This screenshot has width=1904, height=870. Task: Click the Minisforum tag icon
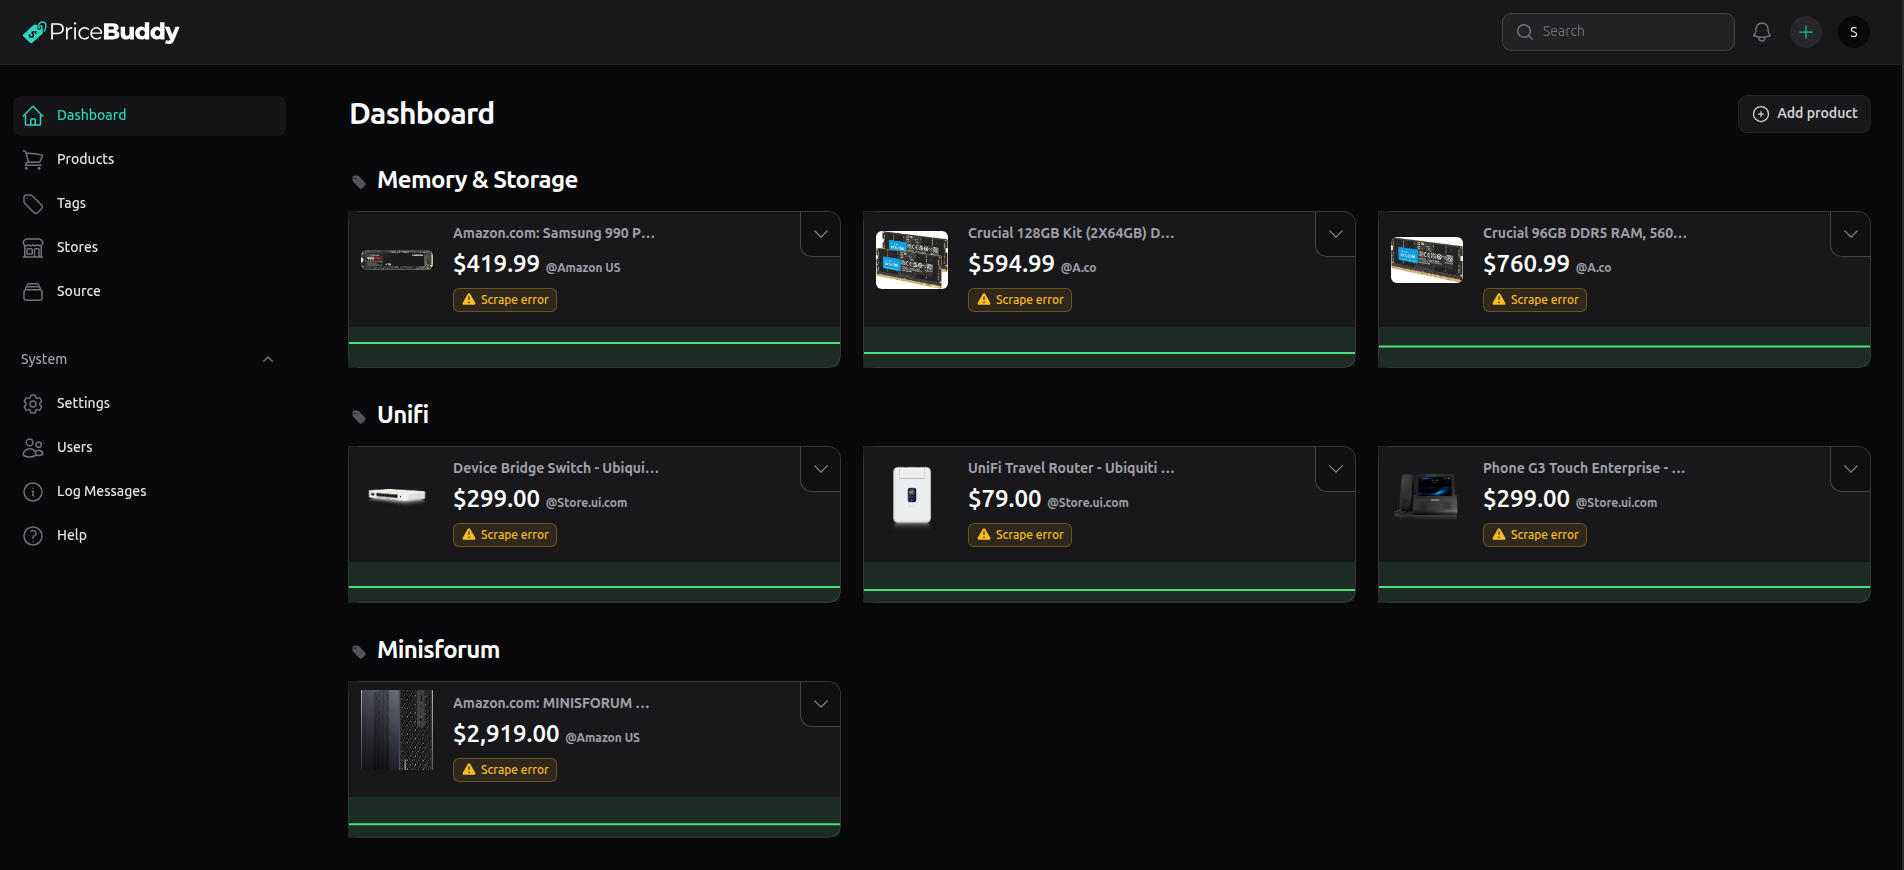359,652
